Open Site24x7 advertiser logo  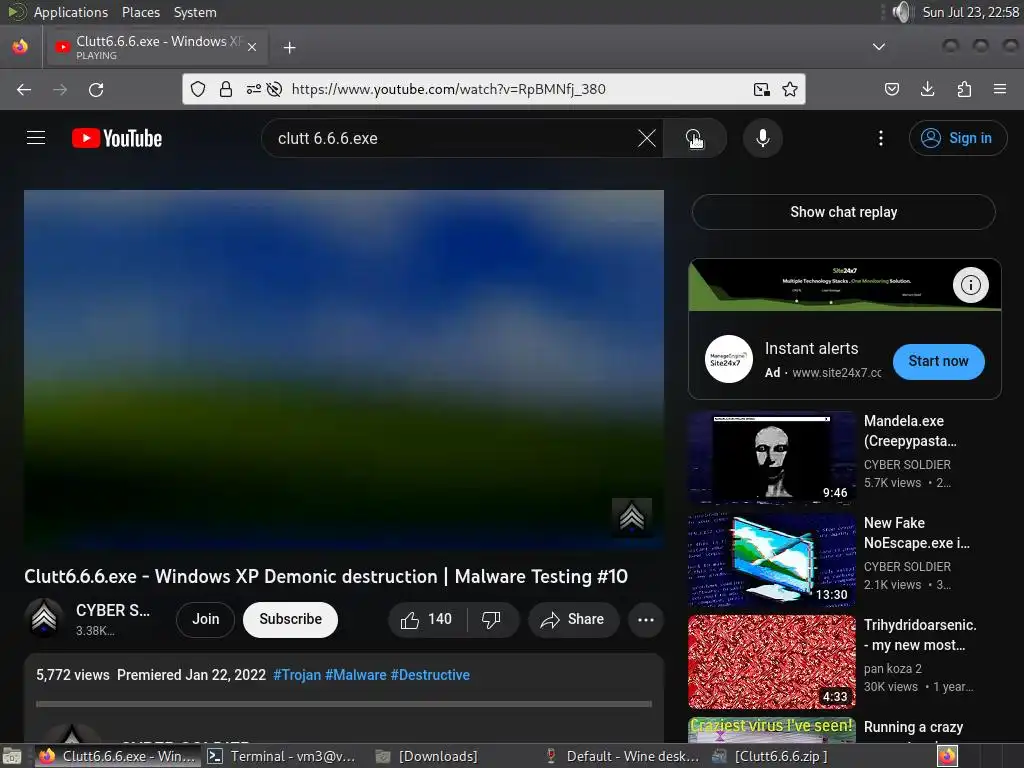tap(728, 359)
